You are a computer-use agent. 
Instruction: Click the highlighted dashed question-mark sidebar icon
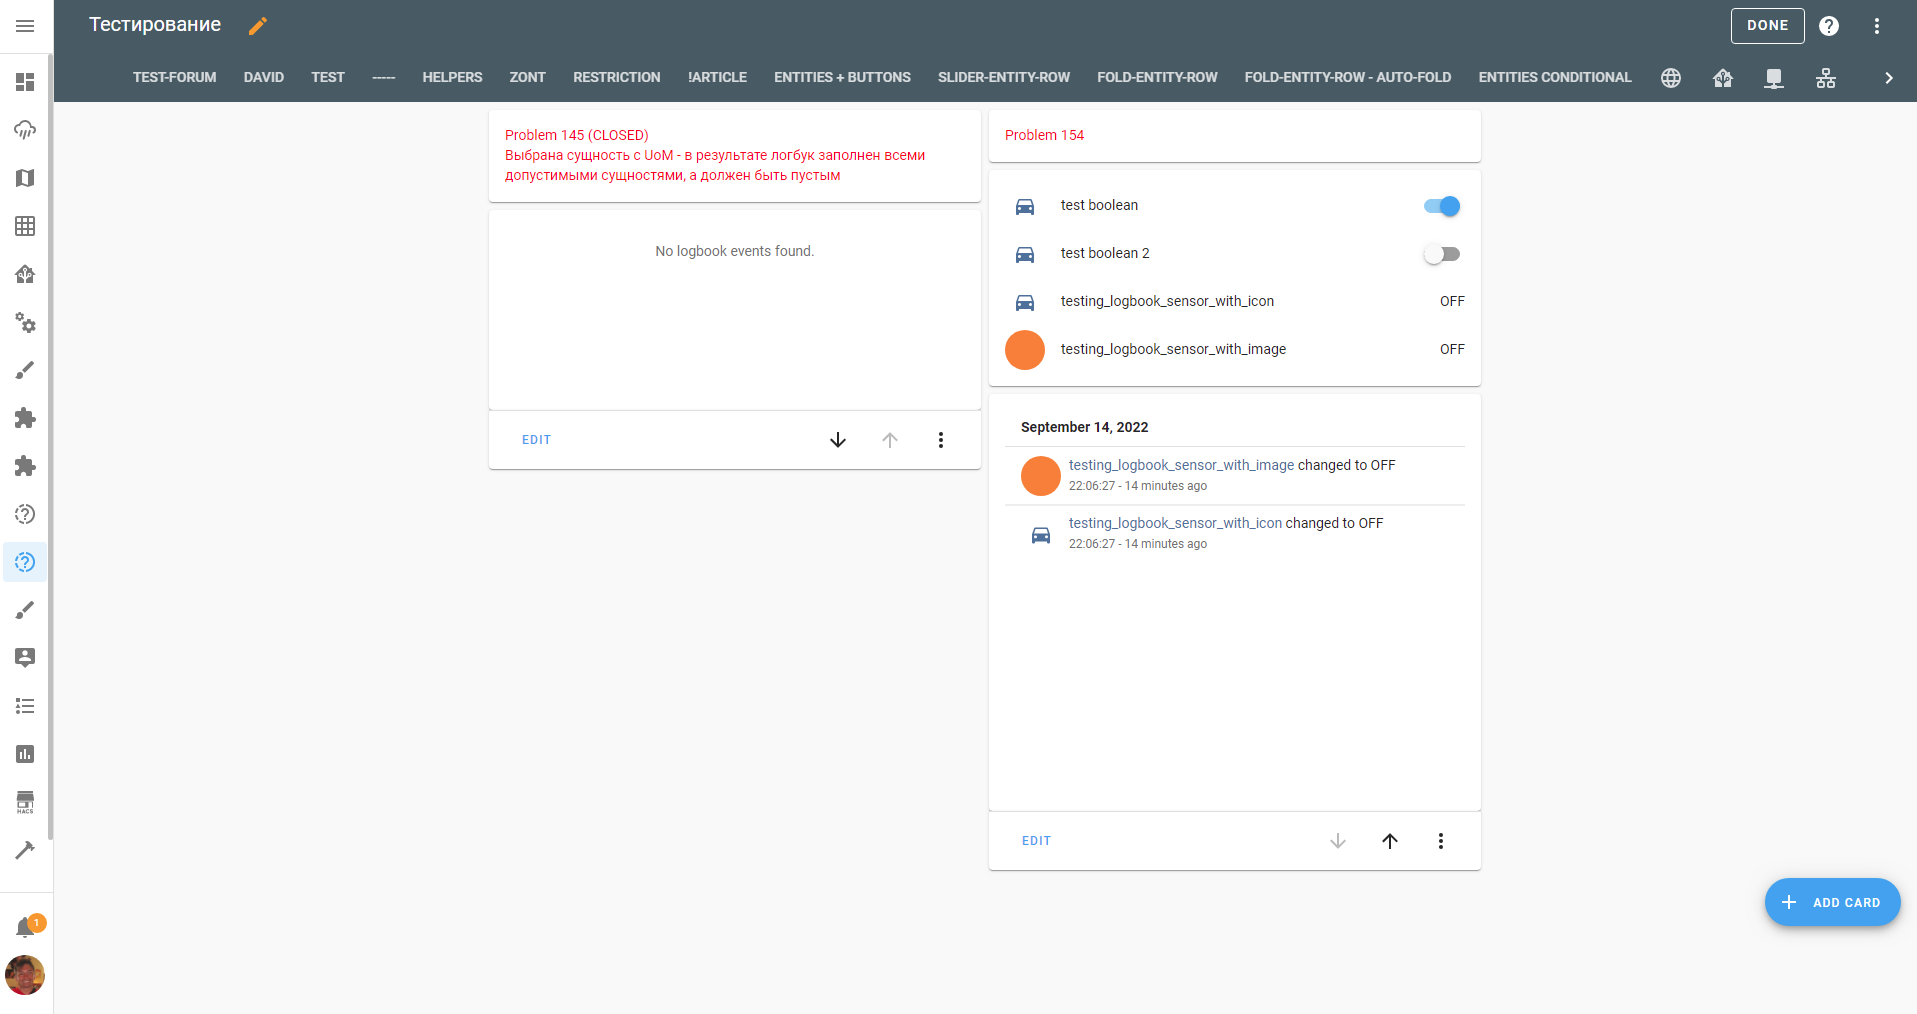click(25, 562)
